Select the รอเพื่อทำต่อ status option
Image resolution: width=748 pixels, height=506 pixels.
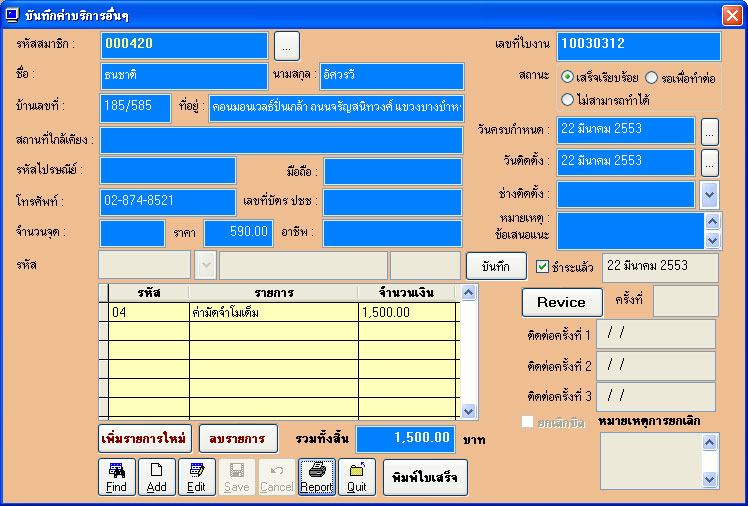pyautogui.click(x=652, y=77)
